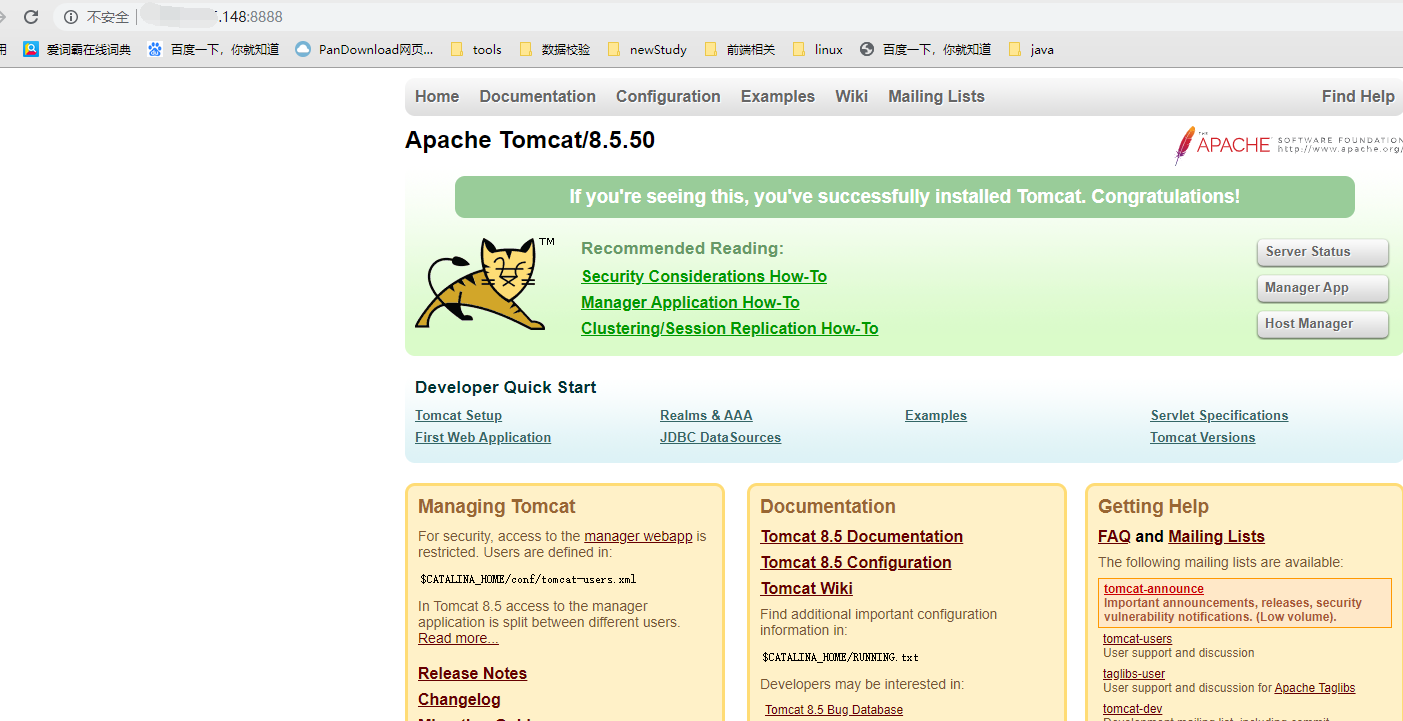Click the site info icon in address bar
This screenshot has height=721, width=1403.
click(x=71, y=17)
